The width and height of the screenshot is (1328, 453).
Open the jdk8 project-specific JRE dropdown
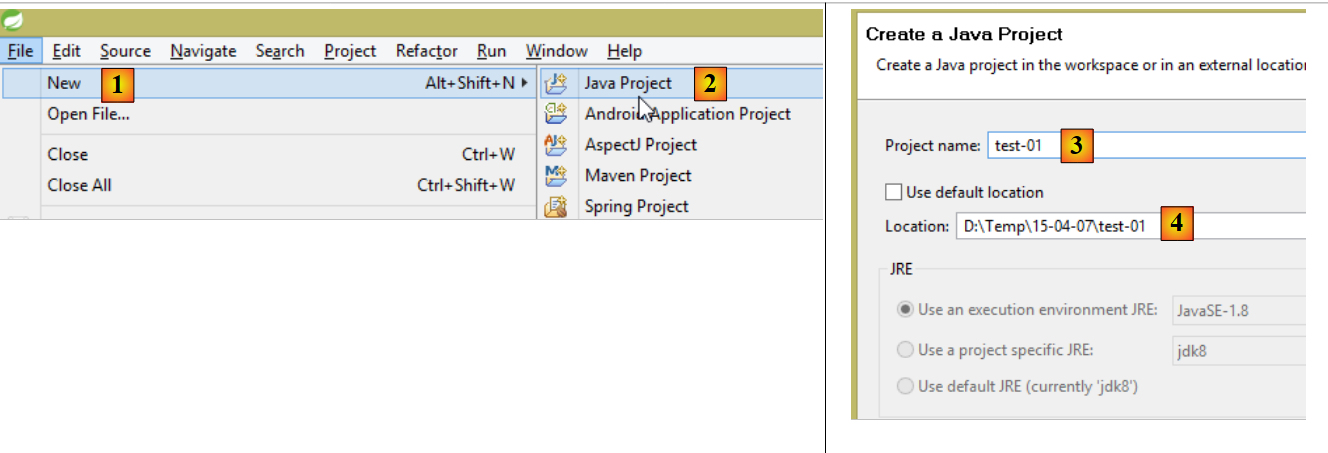pos(1238,350)
